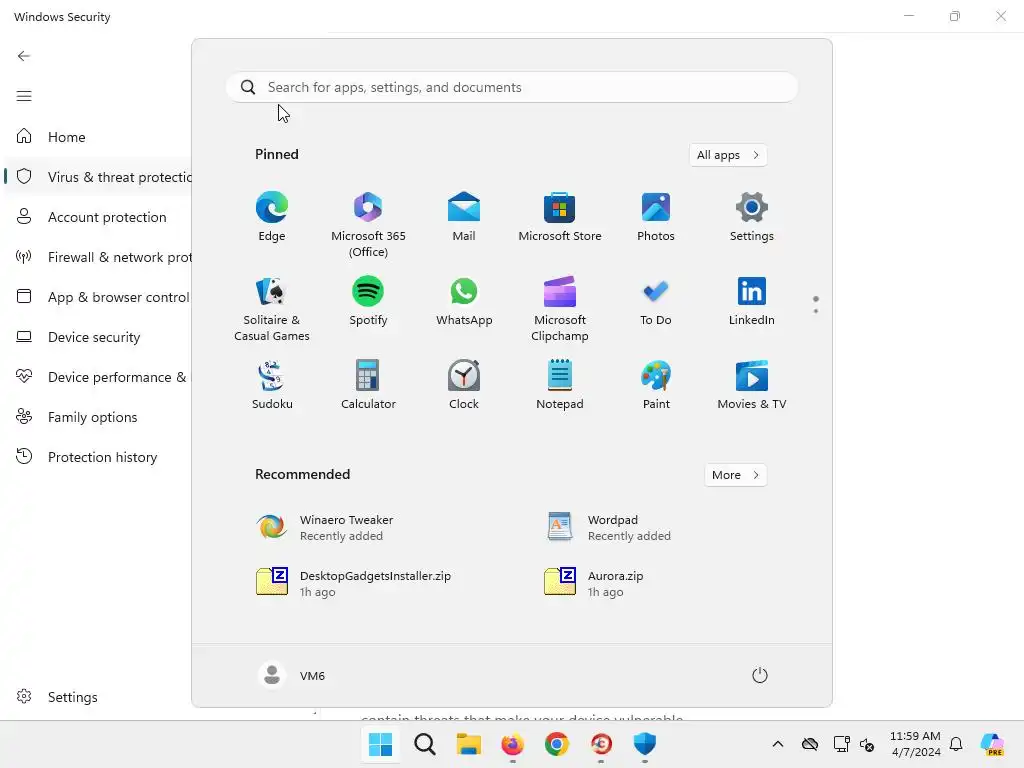Launch Notepad
This screenshot has height=768, width=1024.
560,385
